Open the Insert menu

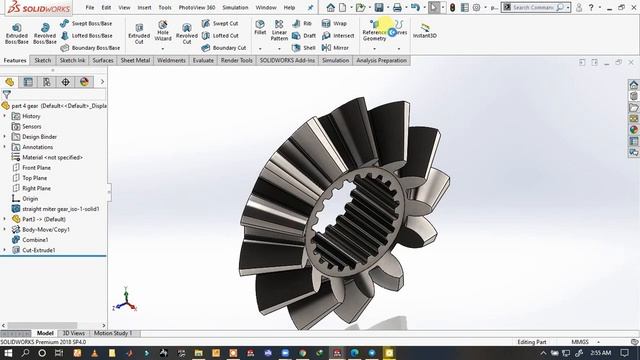click(x=144, y=7)
